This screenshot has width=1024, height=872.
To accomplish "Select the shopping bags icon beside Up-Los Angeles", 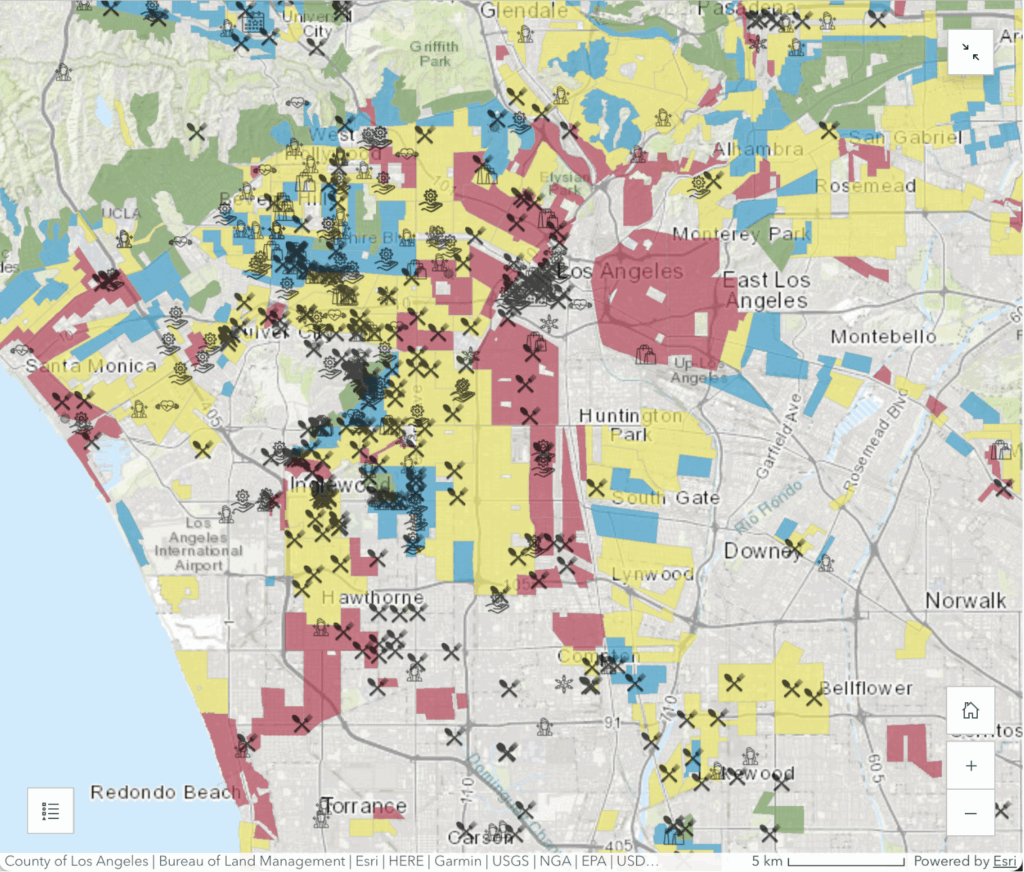I will 645,354.
